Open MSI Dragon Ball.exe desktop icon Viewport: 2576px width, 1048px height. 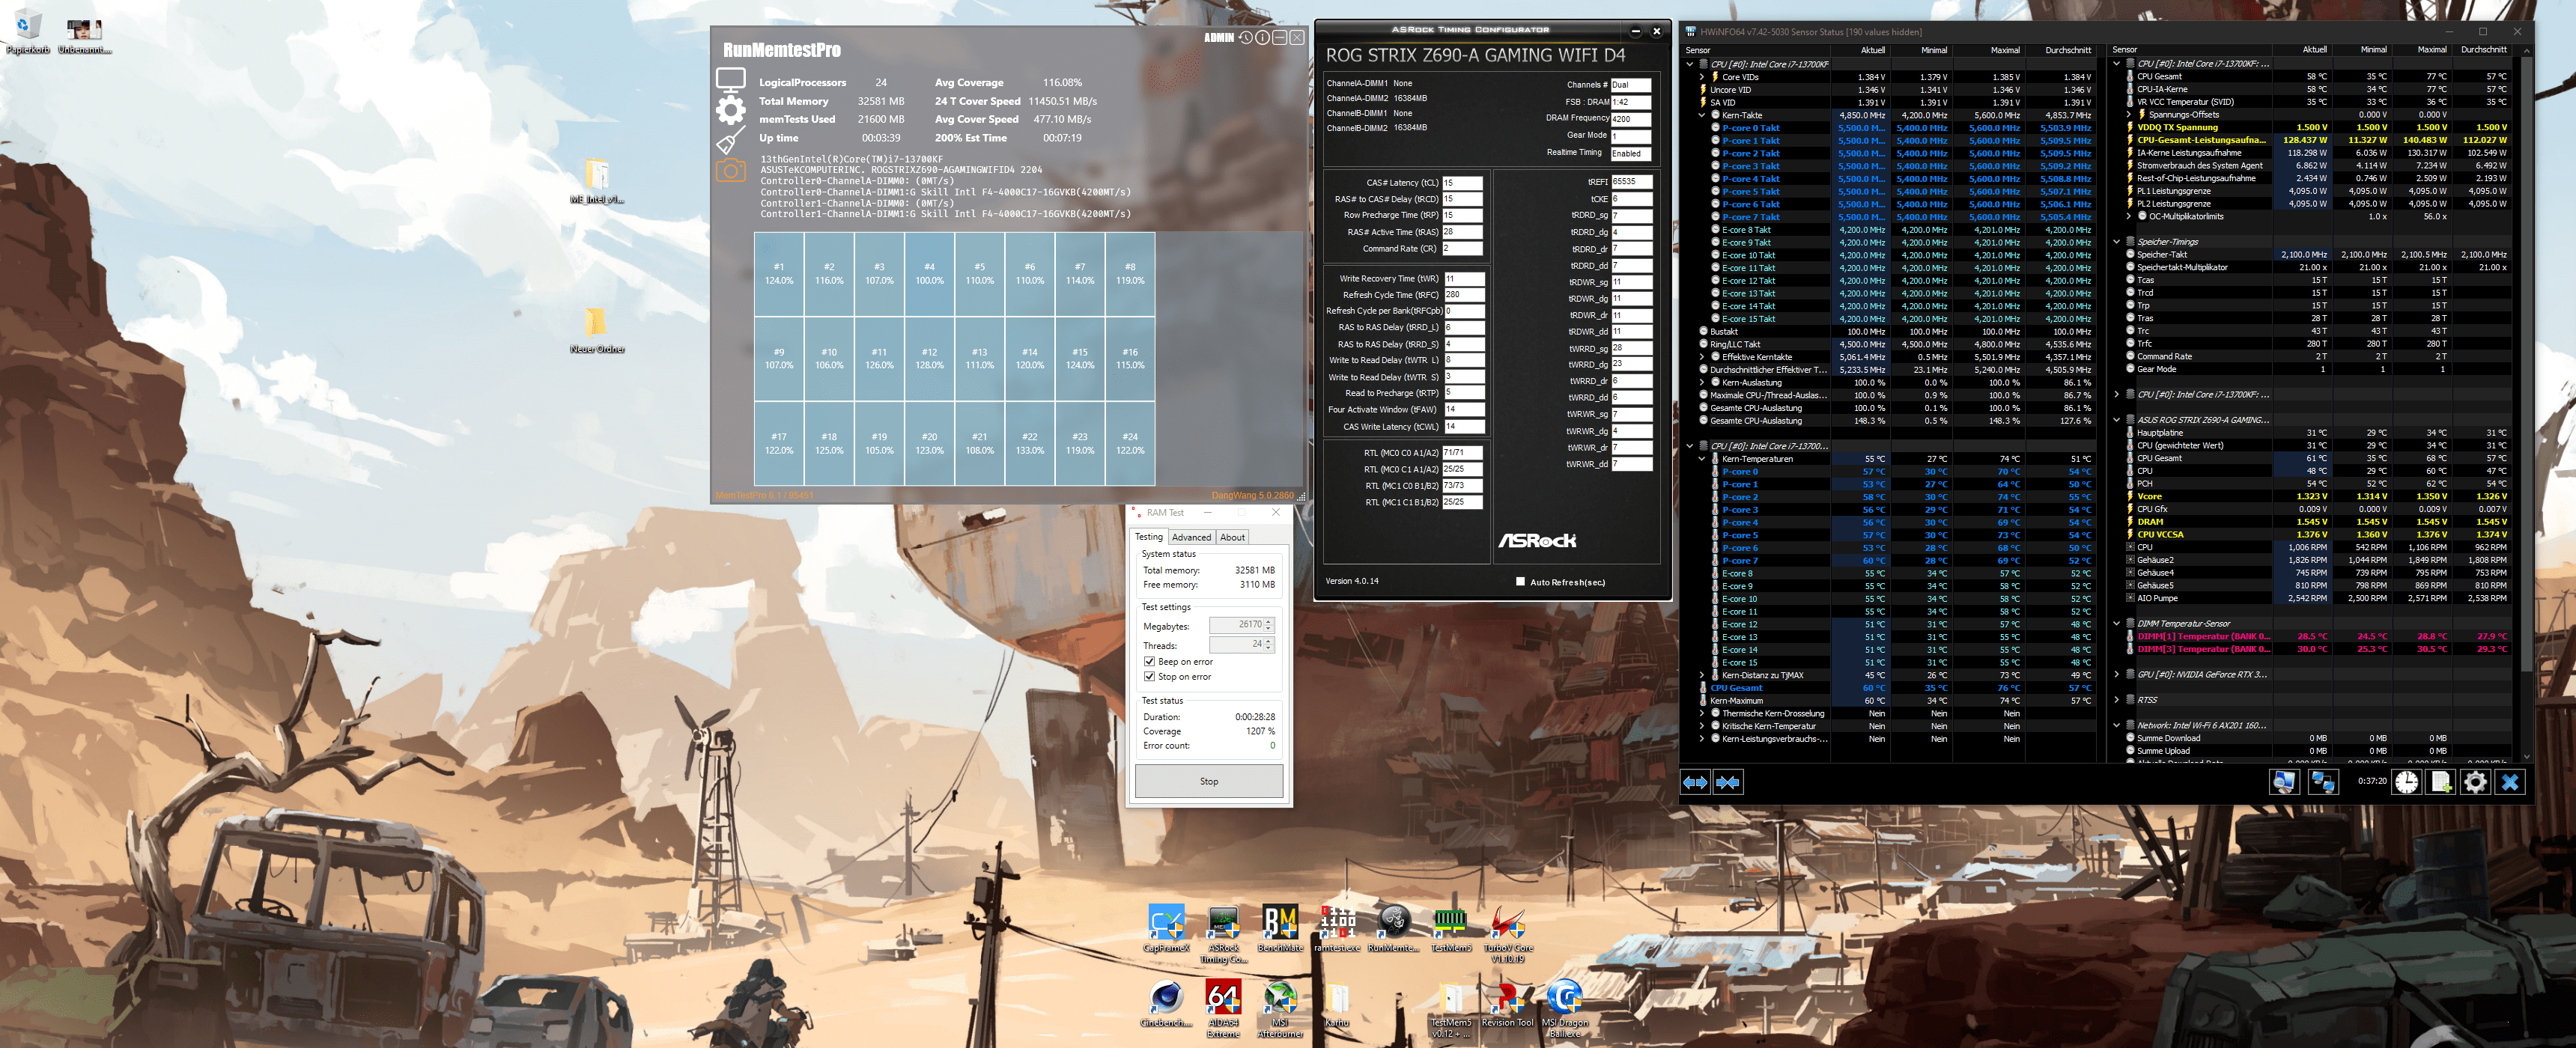(1565, 1009)
